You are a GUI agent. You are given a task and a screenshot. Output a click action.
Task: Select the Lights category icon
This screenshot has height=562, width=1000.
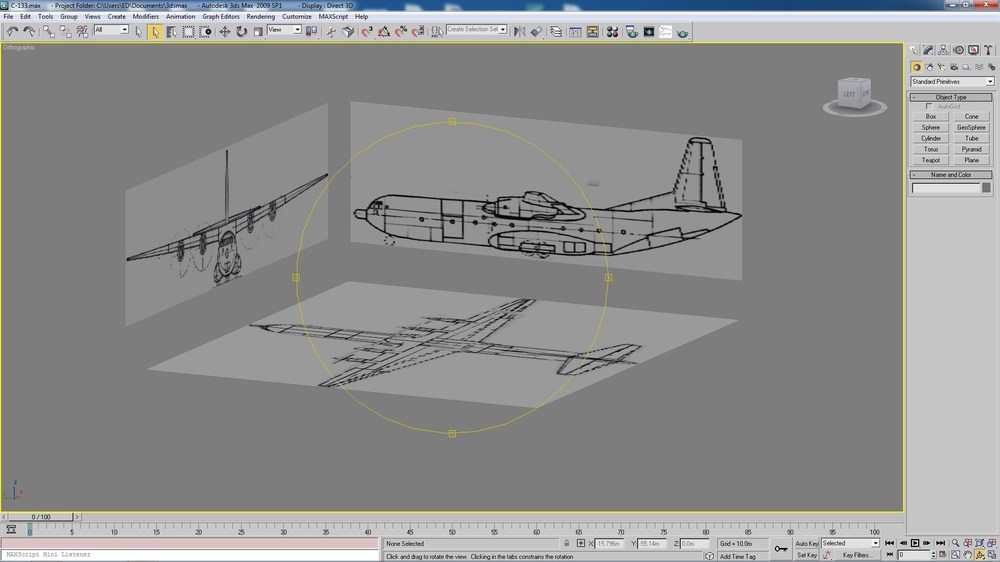pos(941,67)
